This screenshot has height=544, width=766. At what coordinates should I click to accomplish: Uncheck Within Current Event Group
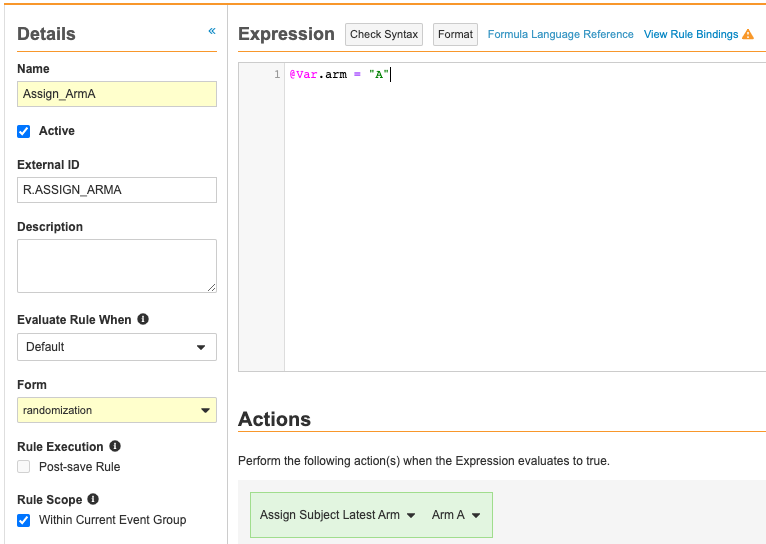(24, 520)
